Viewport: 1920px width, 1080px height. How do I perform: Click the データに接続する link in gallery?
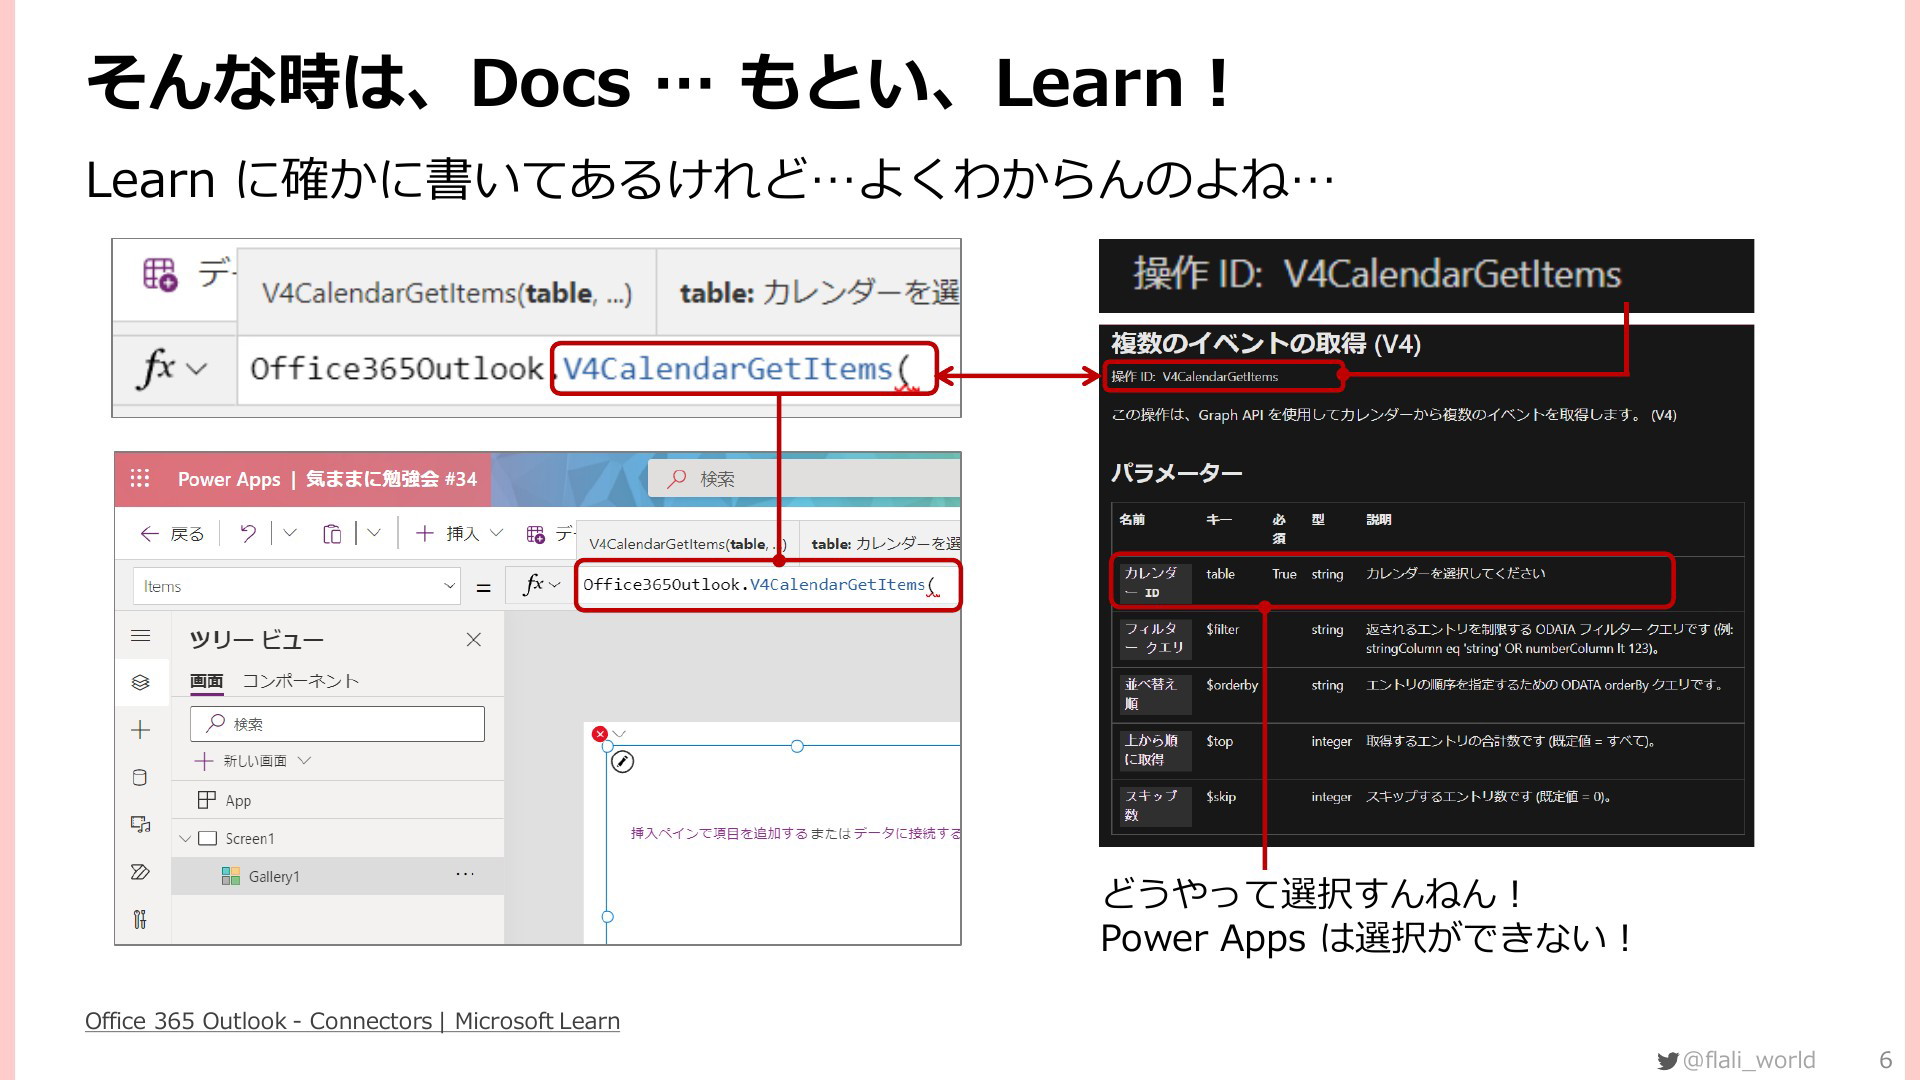906,833
